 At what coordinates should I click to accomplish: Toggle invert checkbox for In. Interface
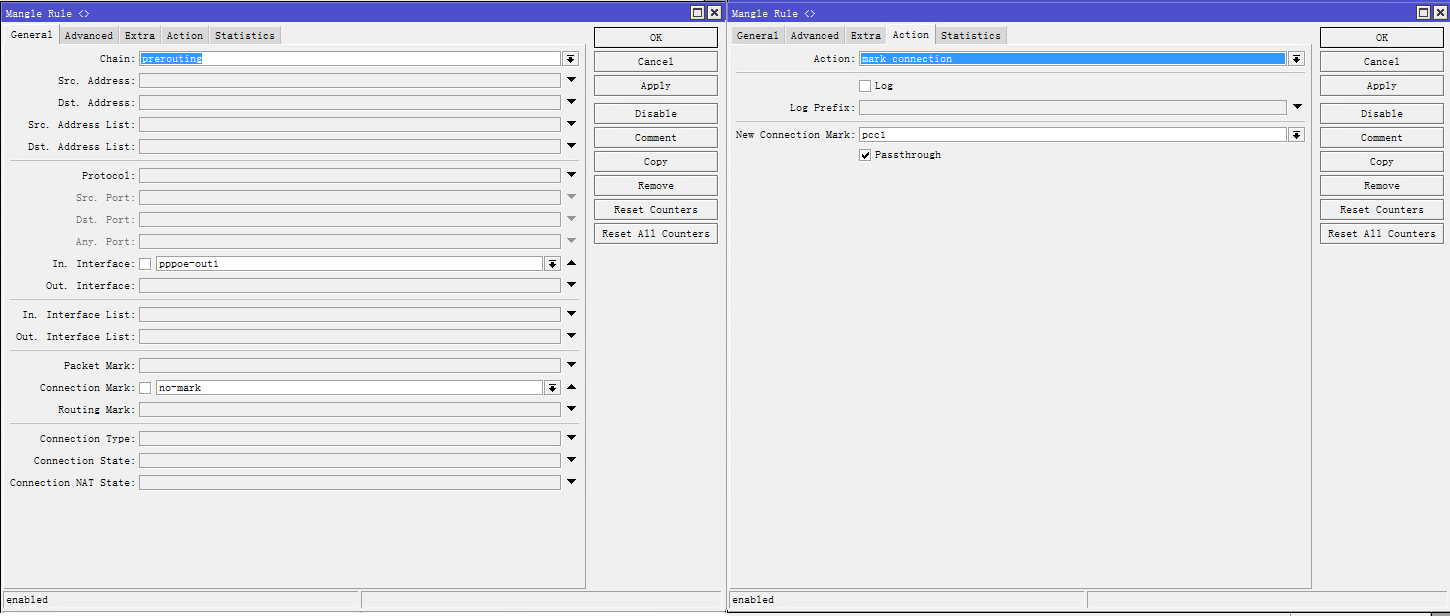click(x=145, y=264)
